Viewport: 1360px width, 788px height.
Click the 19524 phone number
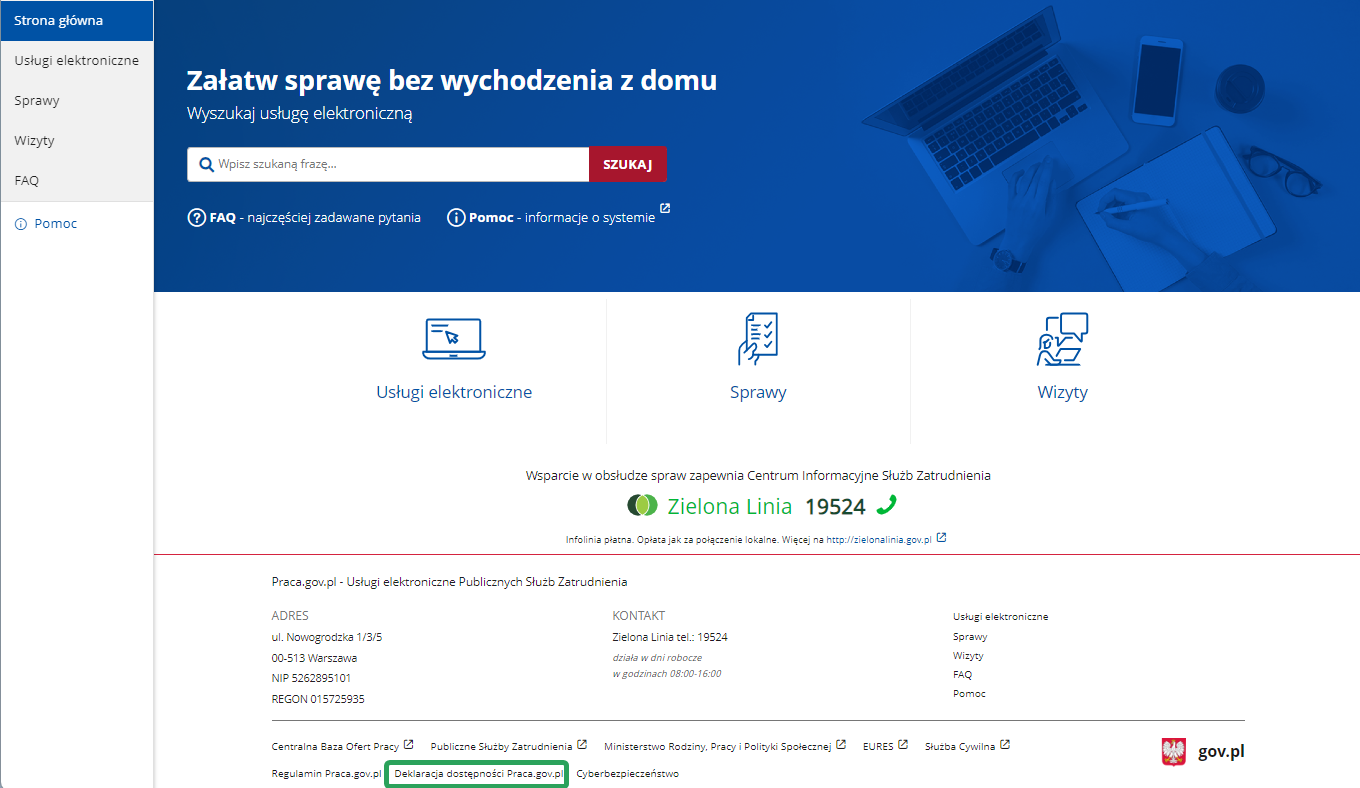[x=835, y=507]
